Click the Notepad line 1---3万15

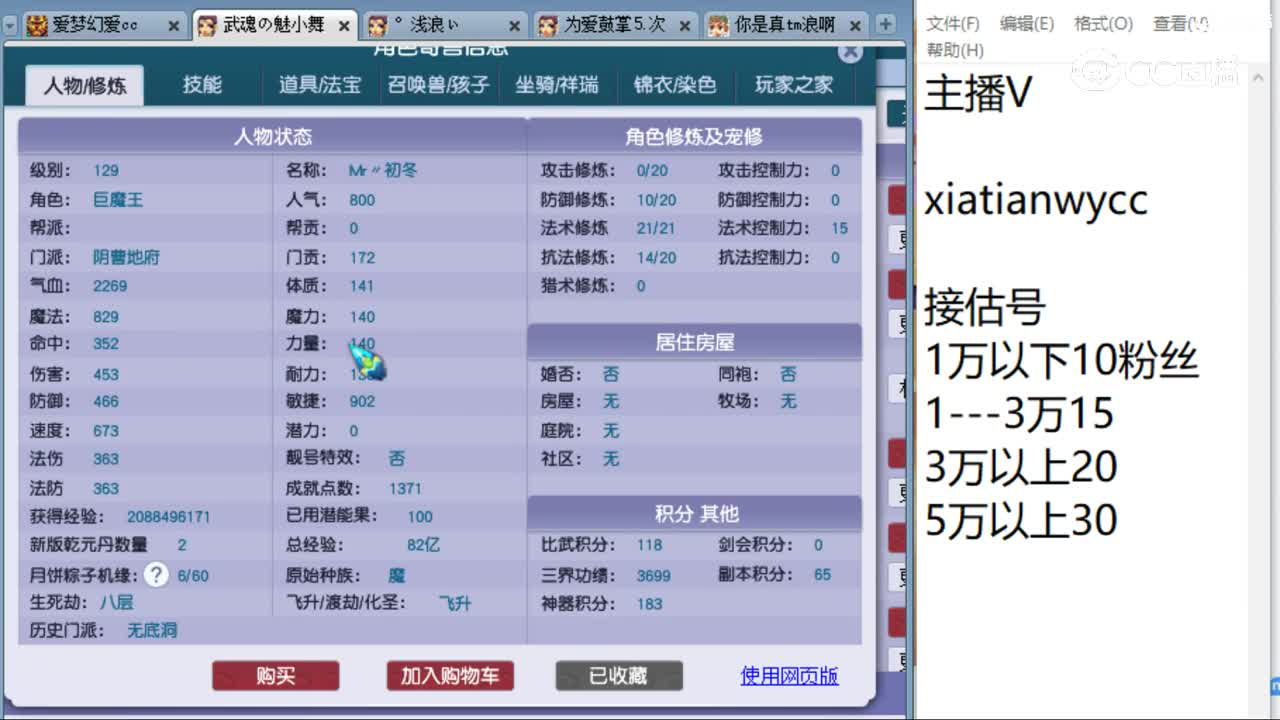[x=1019, y=414]
